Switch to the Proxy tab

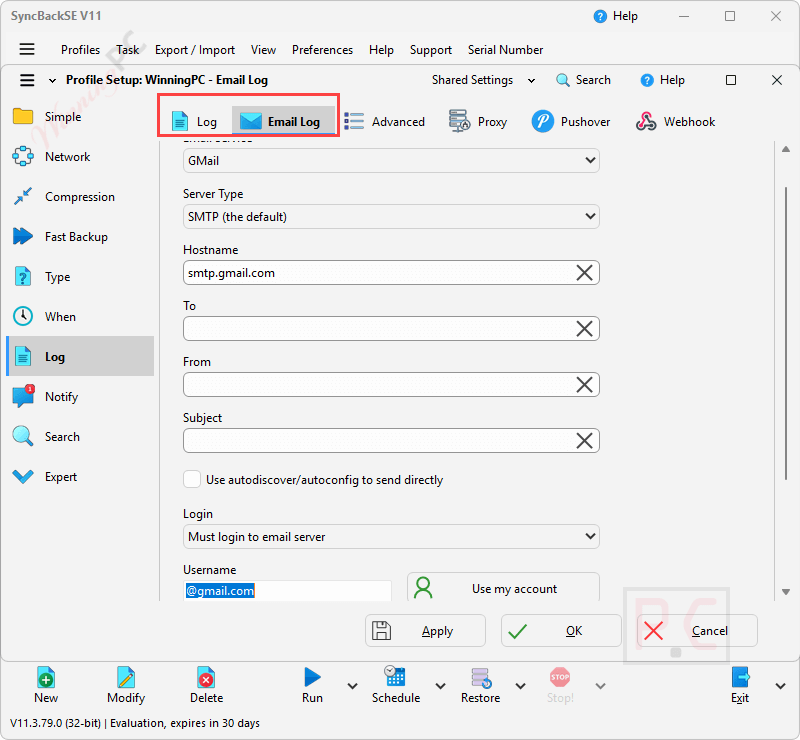pos(478,121)
